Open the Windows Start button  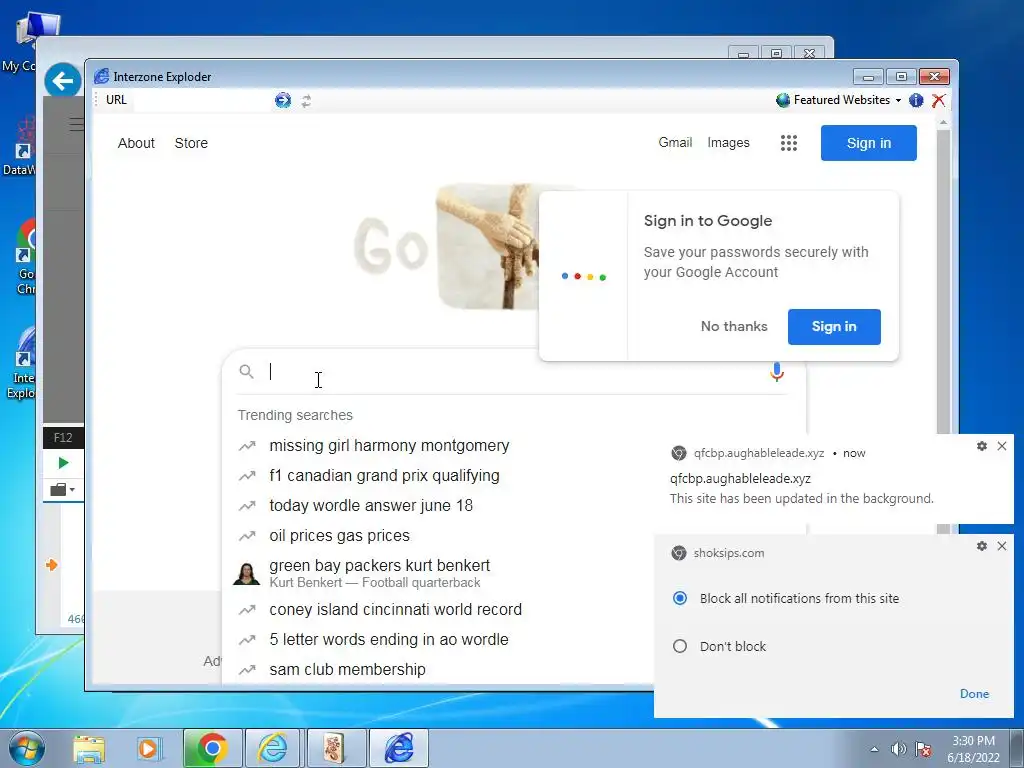tap(26, 748)
